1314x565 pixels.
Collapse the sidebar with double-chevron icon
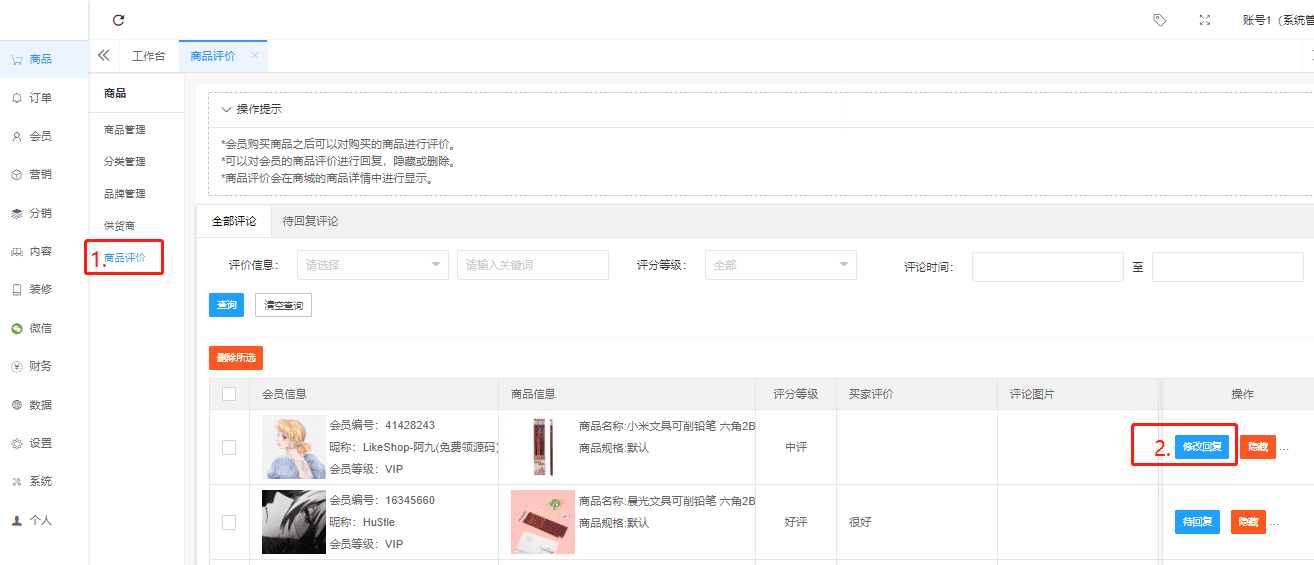104,56
